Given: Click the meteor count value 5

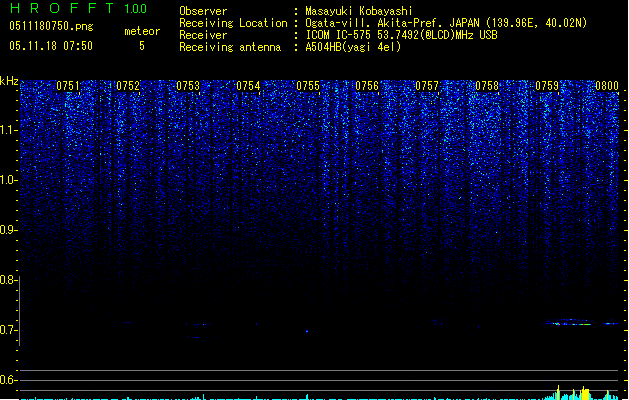Looking at the screenshot, I should (x=142, y=46).
